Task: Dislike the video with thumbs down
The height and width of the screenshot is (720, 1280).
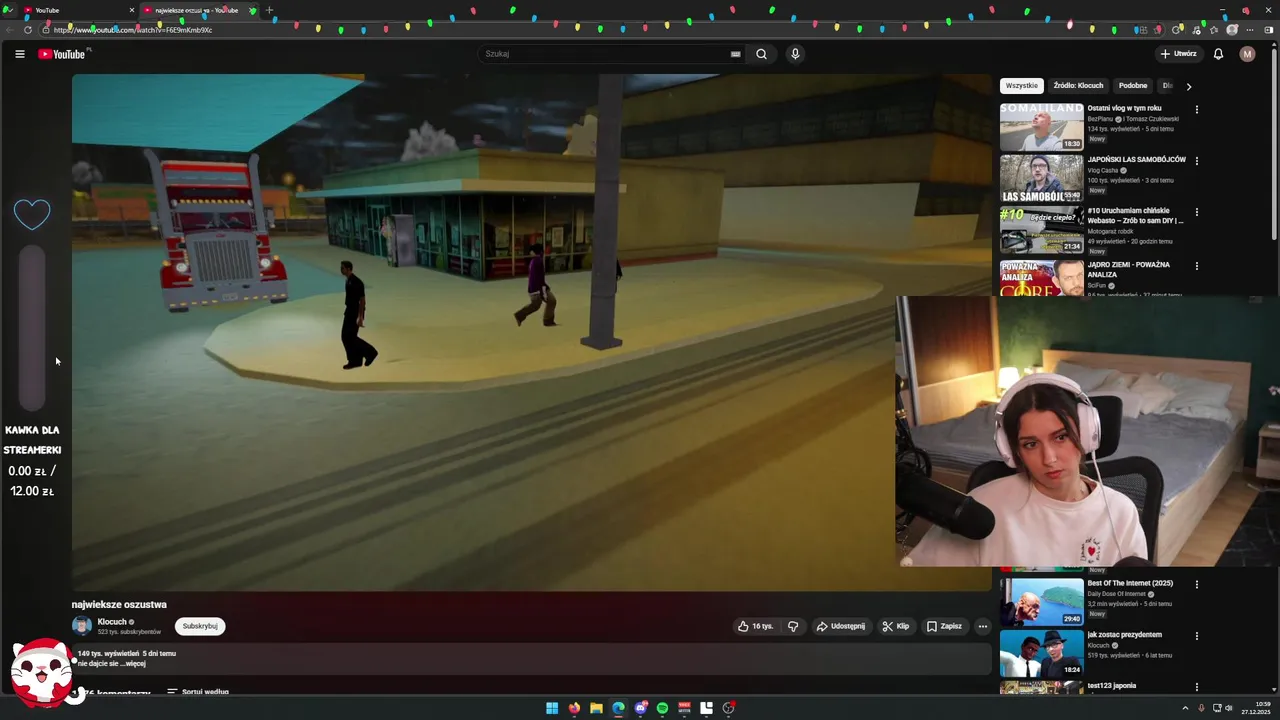Action: (793, 626)
